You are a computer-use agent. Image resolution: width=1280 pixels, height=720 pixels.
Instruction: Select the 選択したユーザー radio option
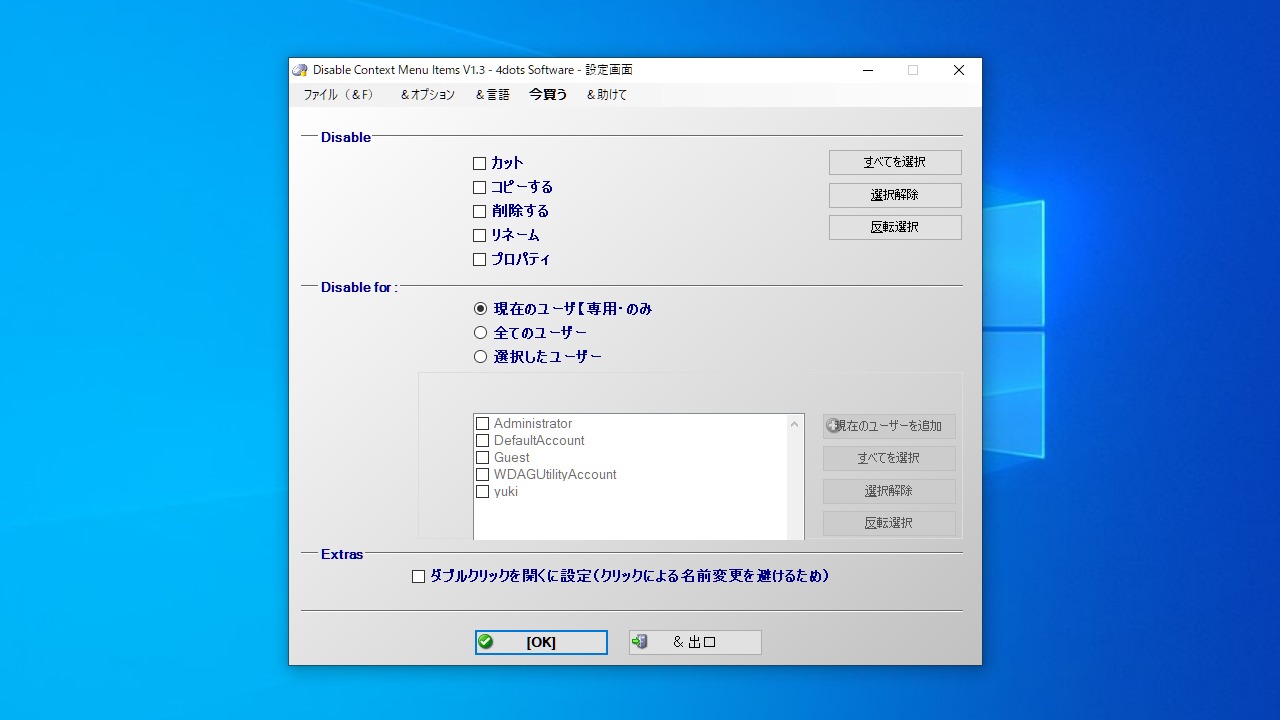(481, 357)
